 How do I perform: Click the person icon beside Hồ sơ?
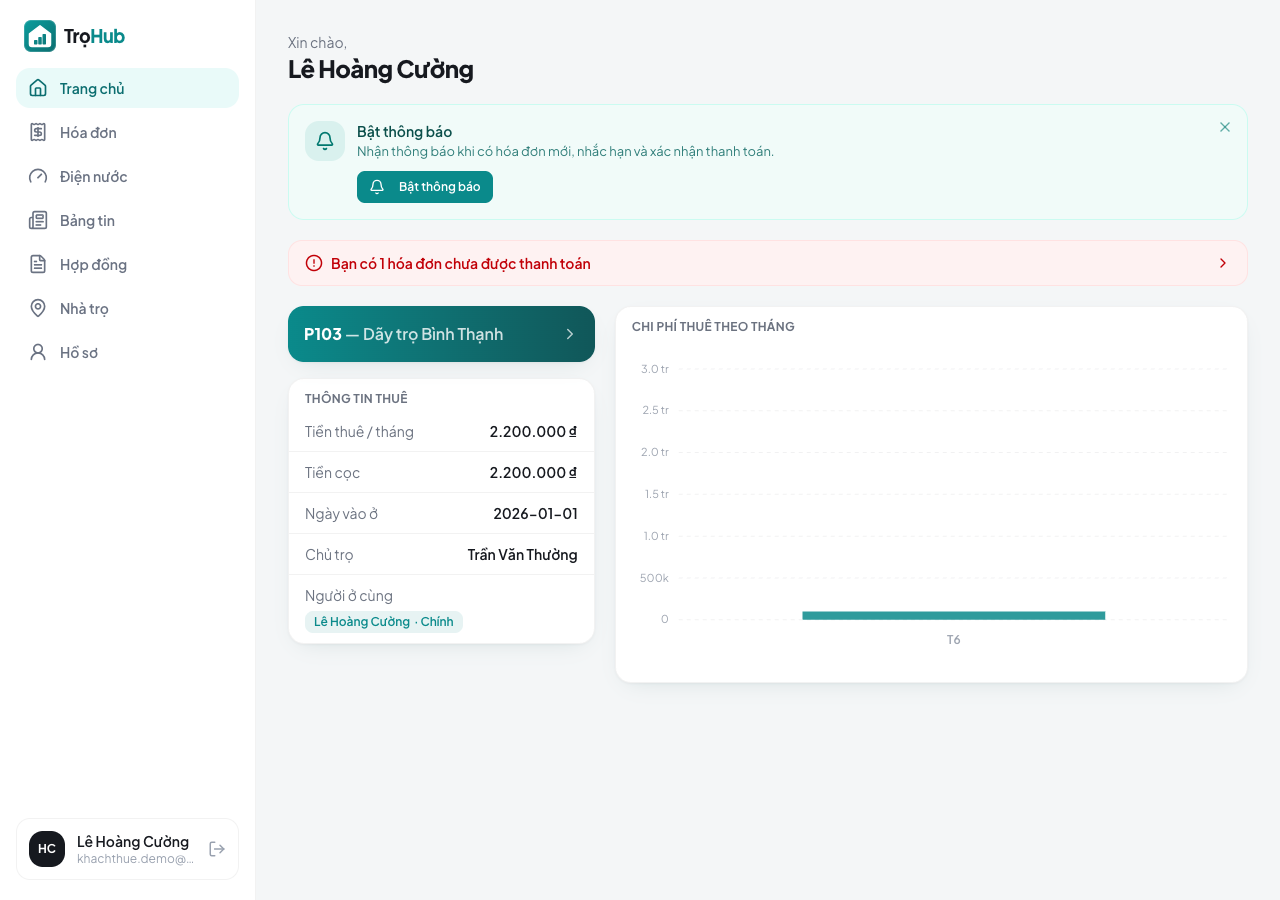pos(38,352)
